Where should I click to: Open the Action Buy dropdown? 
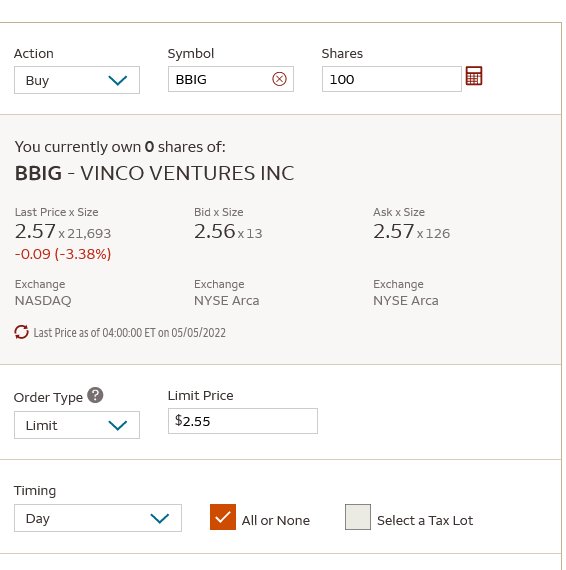coord(77,80)
